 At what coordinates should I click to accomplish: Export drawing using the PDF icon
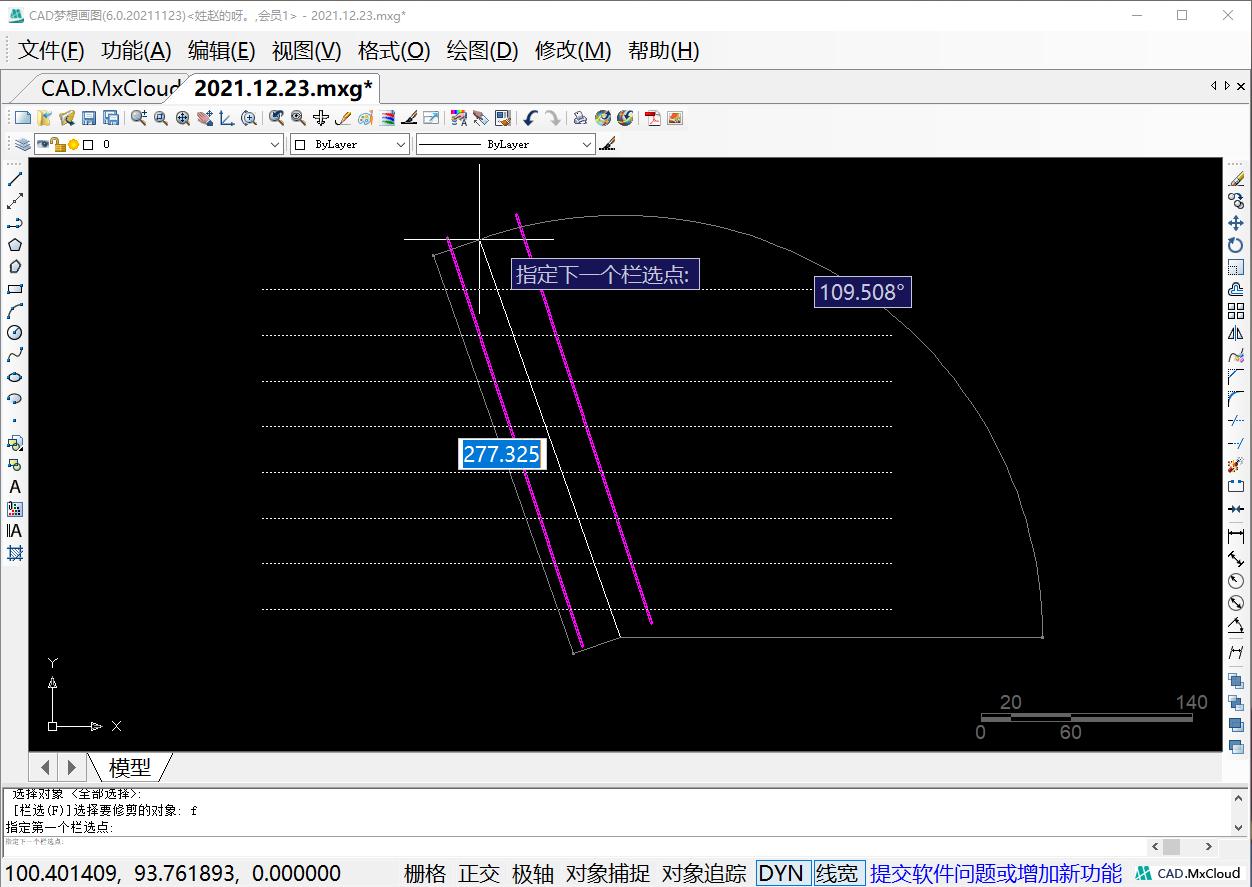pyautogui.click(x=653, y=118)
